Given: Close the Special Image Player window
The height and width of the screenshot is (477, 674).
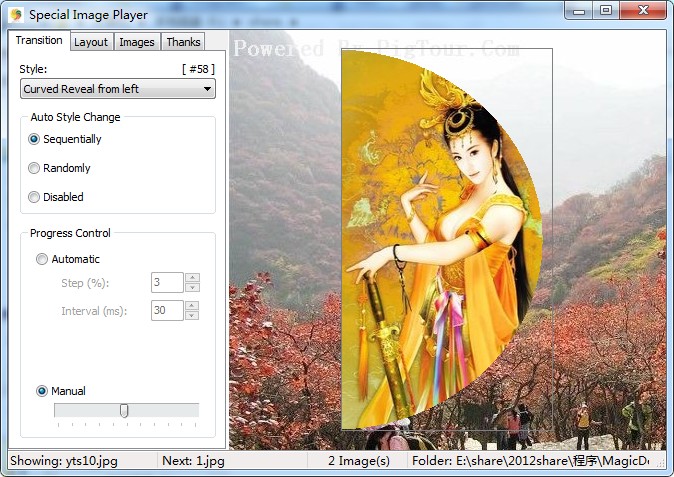Looking at the screenshot, I should click(643, 11).
